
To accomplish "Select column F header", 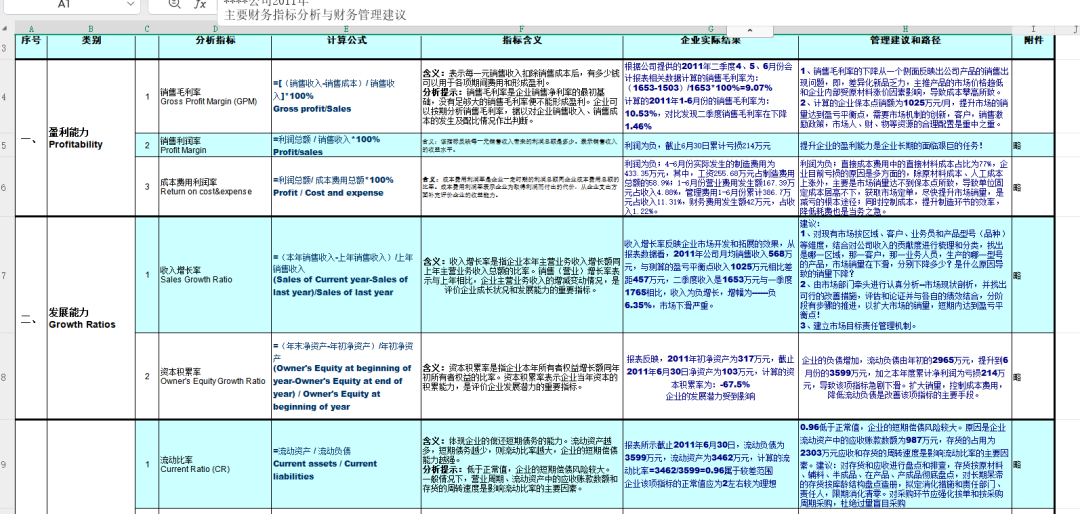I will 521,29.
